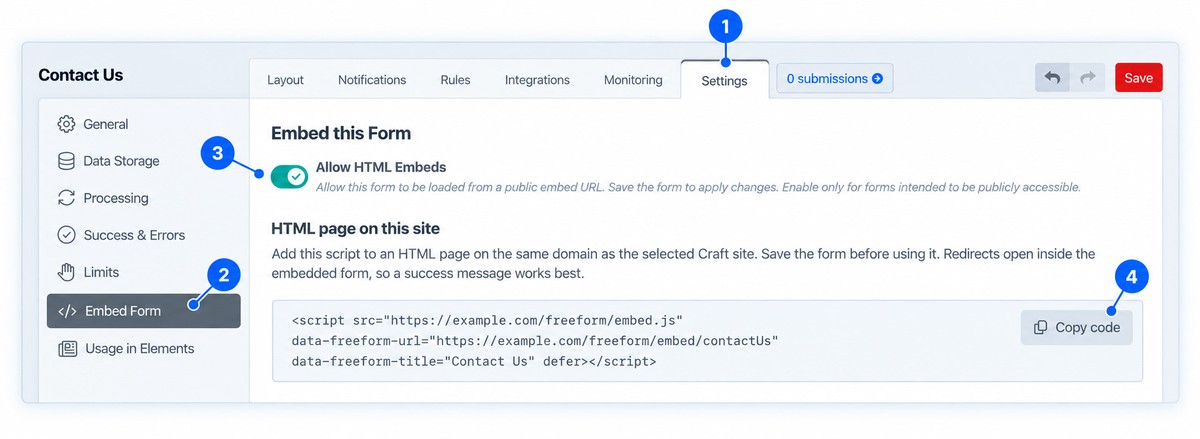Click the 'Contact Us' form title

pyautogui.click(x=80, y=75)
